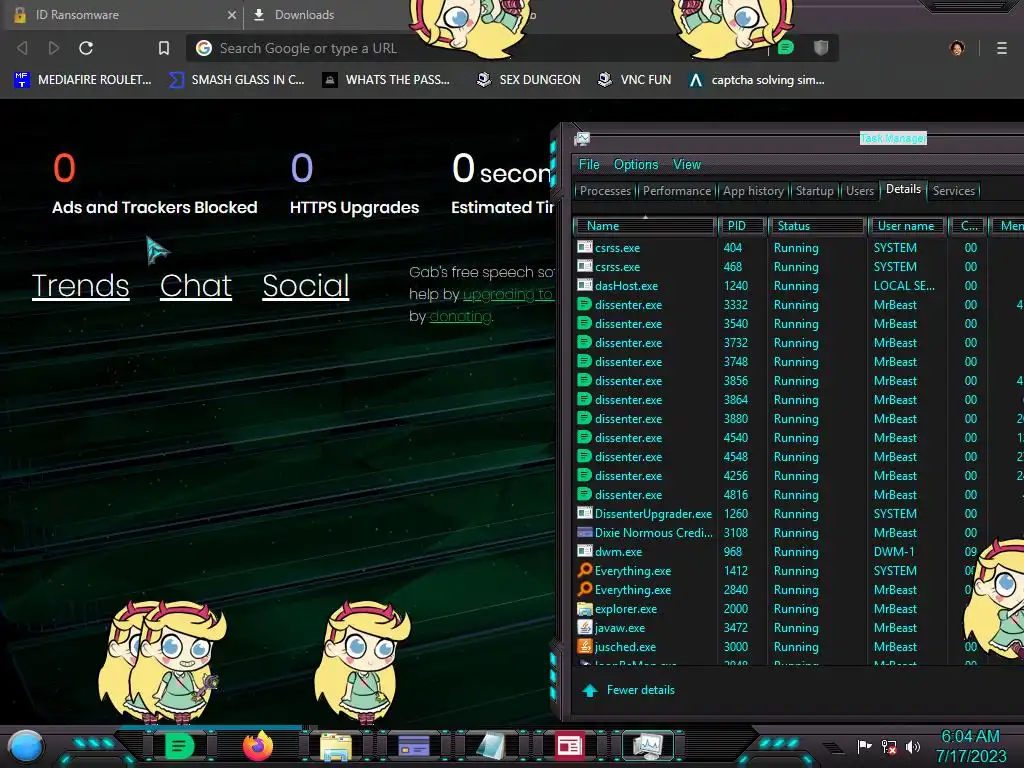Open the Chat link

tap(196, 285)
